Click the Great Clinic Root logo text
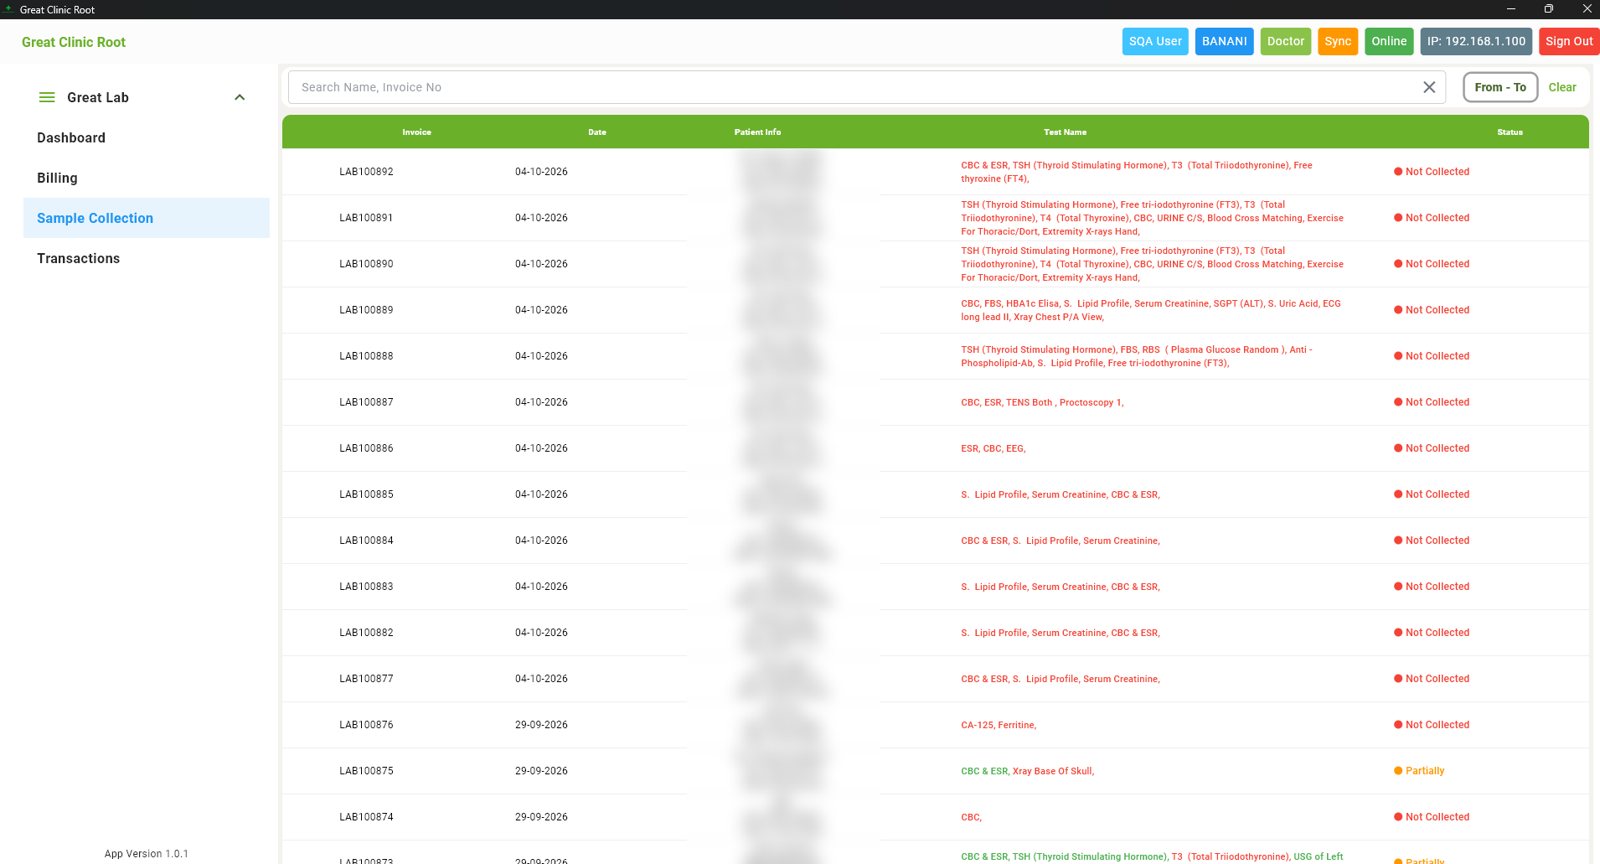The width and height of the screenshot is (1600, 864). click(x=74, y=42)
